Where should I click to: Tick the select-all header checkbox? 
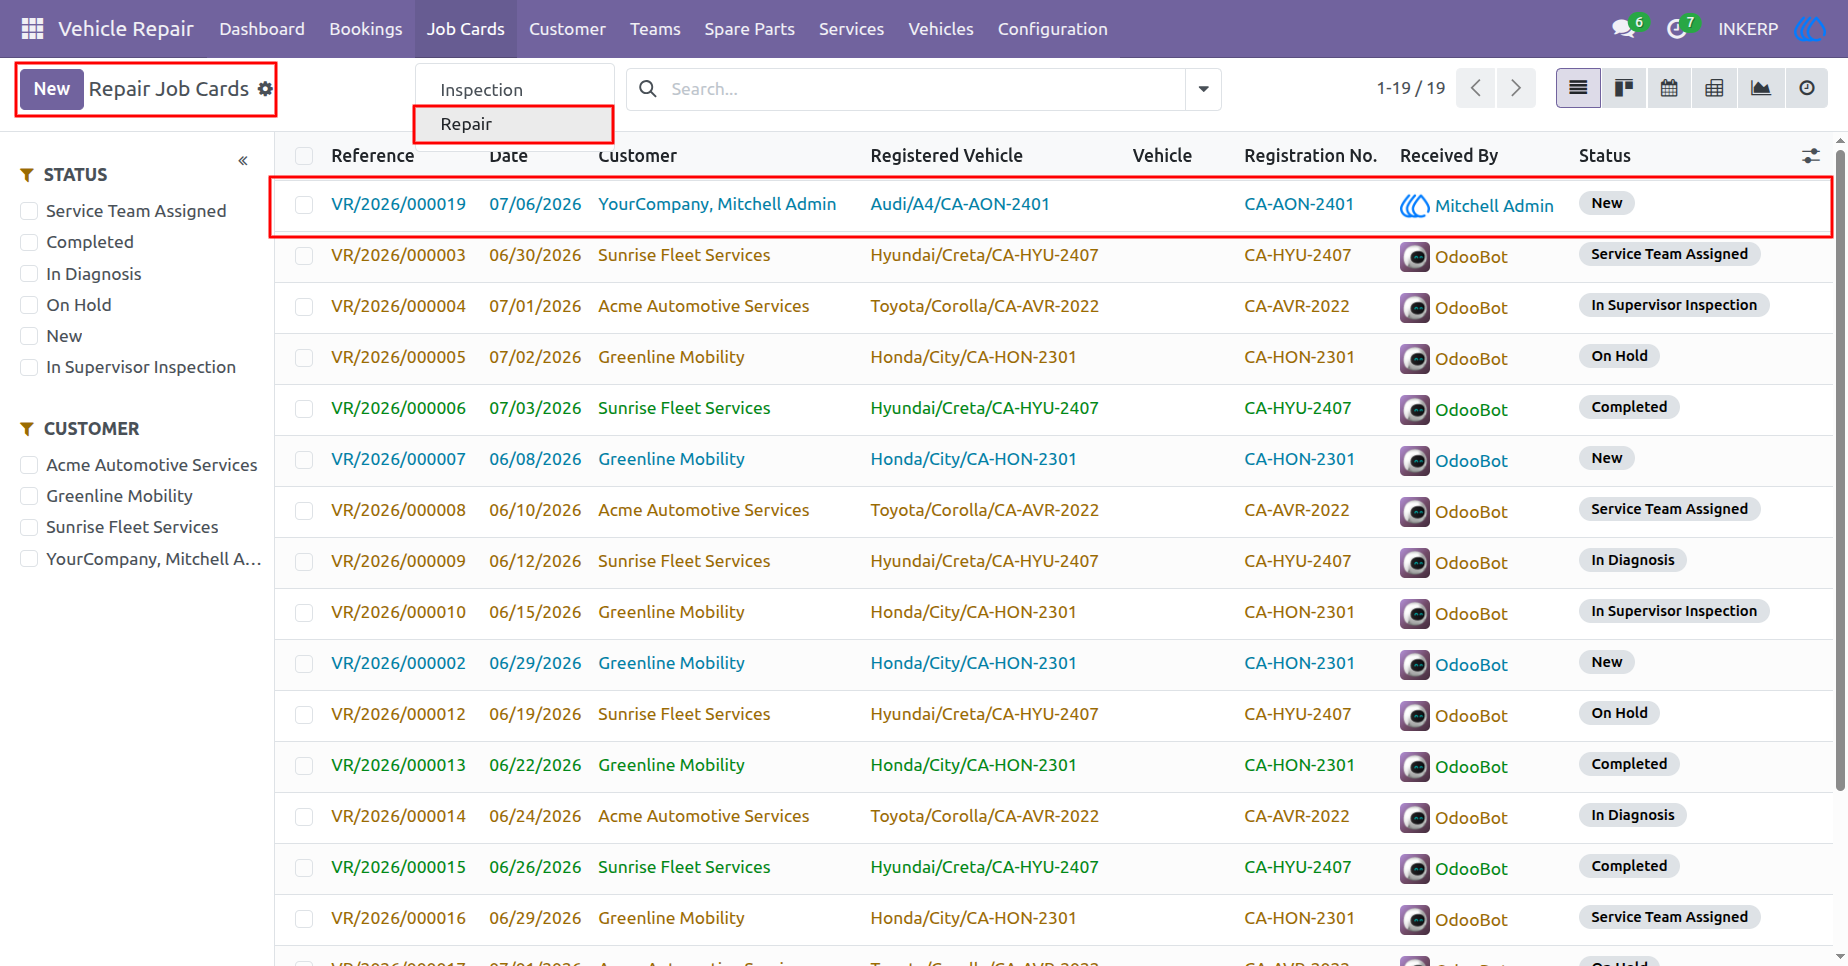pos(304,156)
